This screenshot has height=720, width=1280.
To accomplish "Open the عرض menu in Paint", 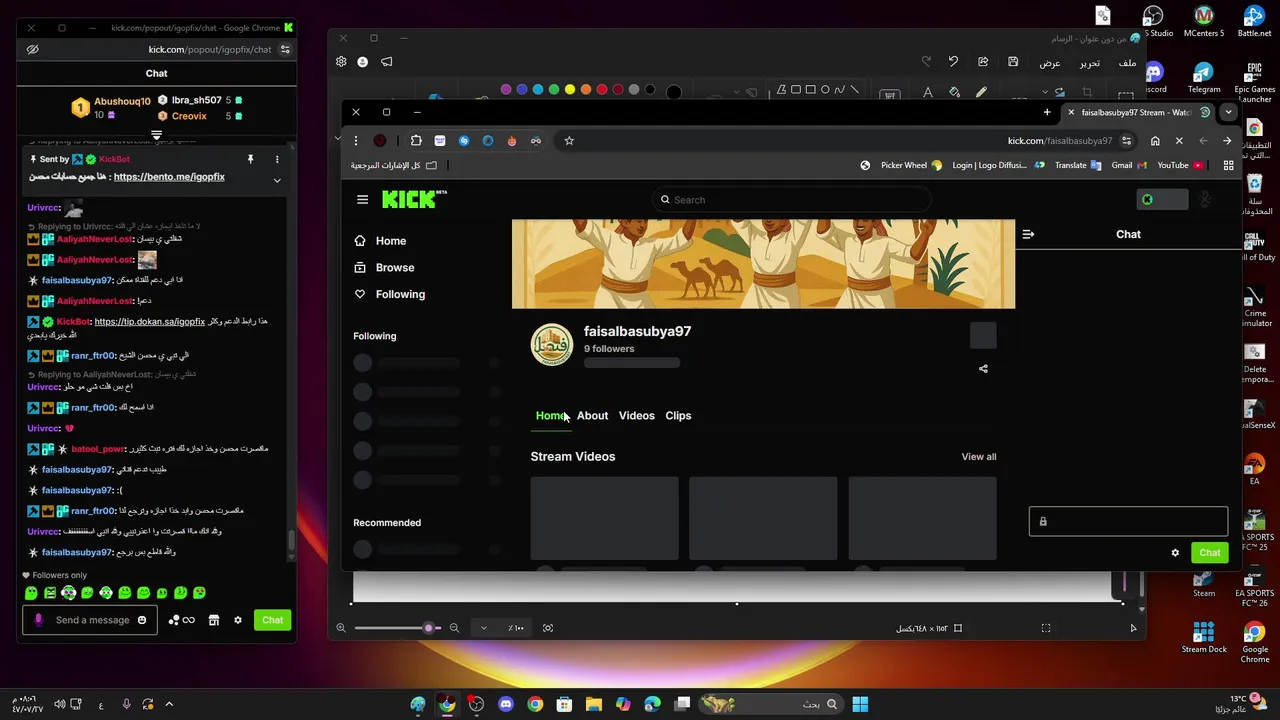I will [1049, 63].
